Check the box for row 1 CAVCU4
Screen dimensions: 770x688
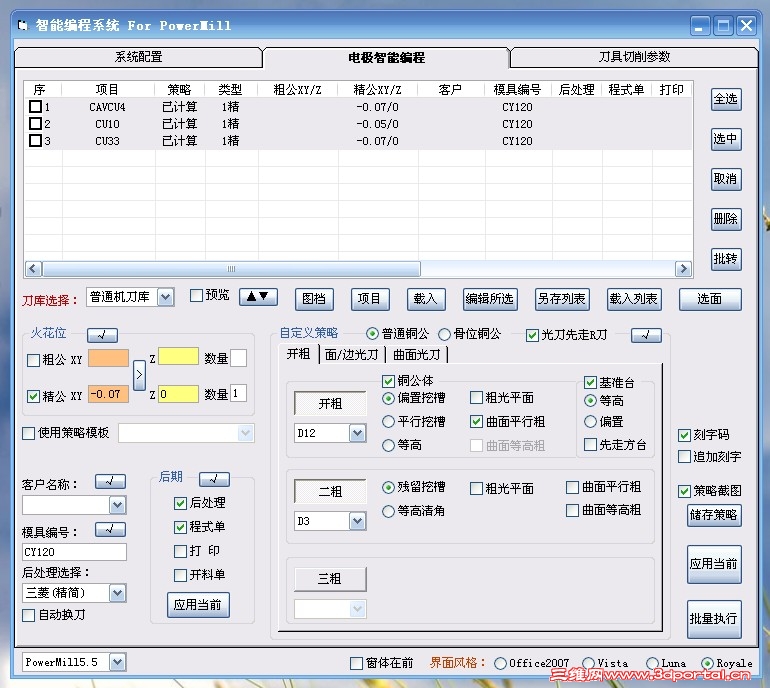tap(35, 107)
